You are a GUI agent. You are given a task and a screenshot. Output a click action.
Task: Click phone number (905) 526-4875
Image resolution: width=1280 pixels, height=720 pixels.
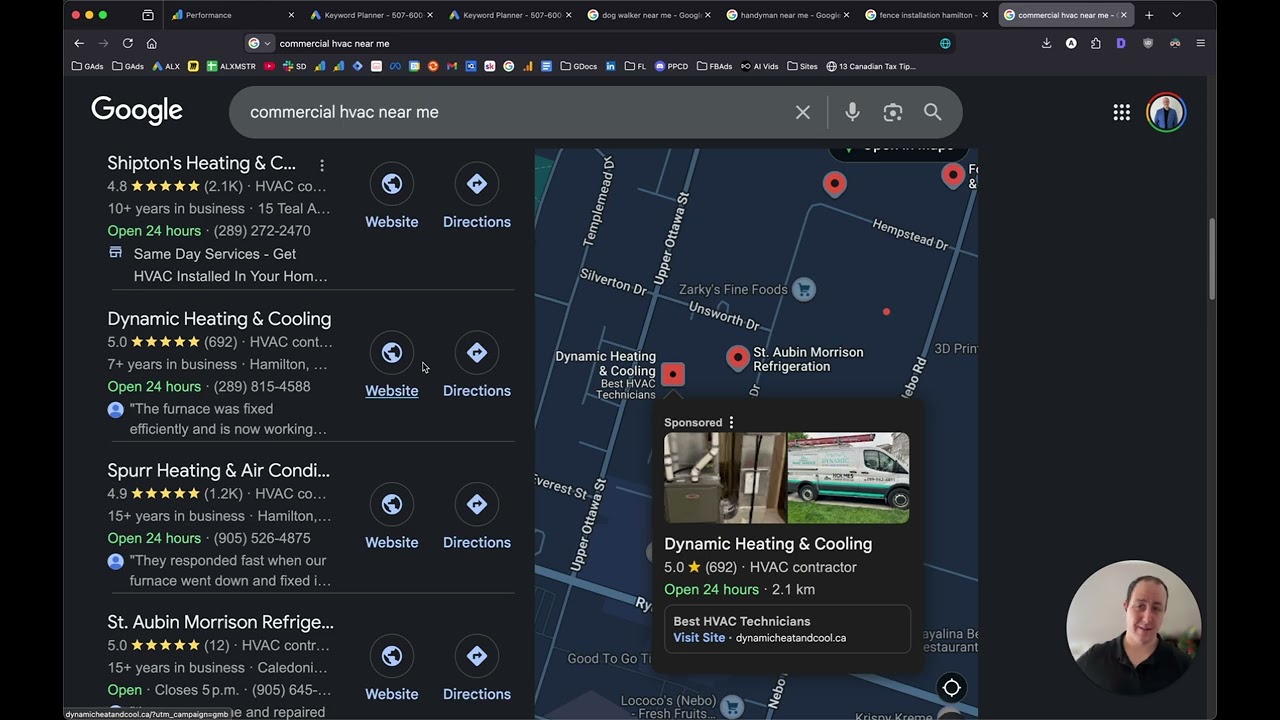pos(262,538)
